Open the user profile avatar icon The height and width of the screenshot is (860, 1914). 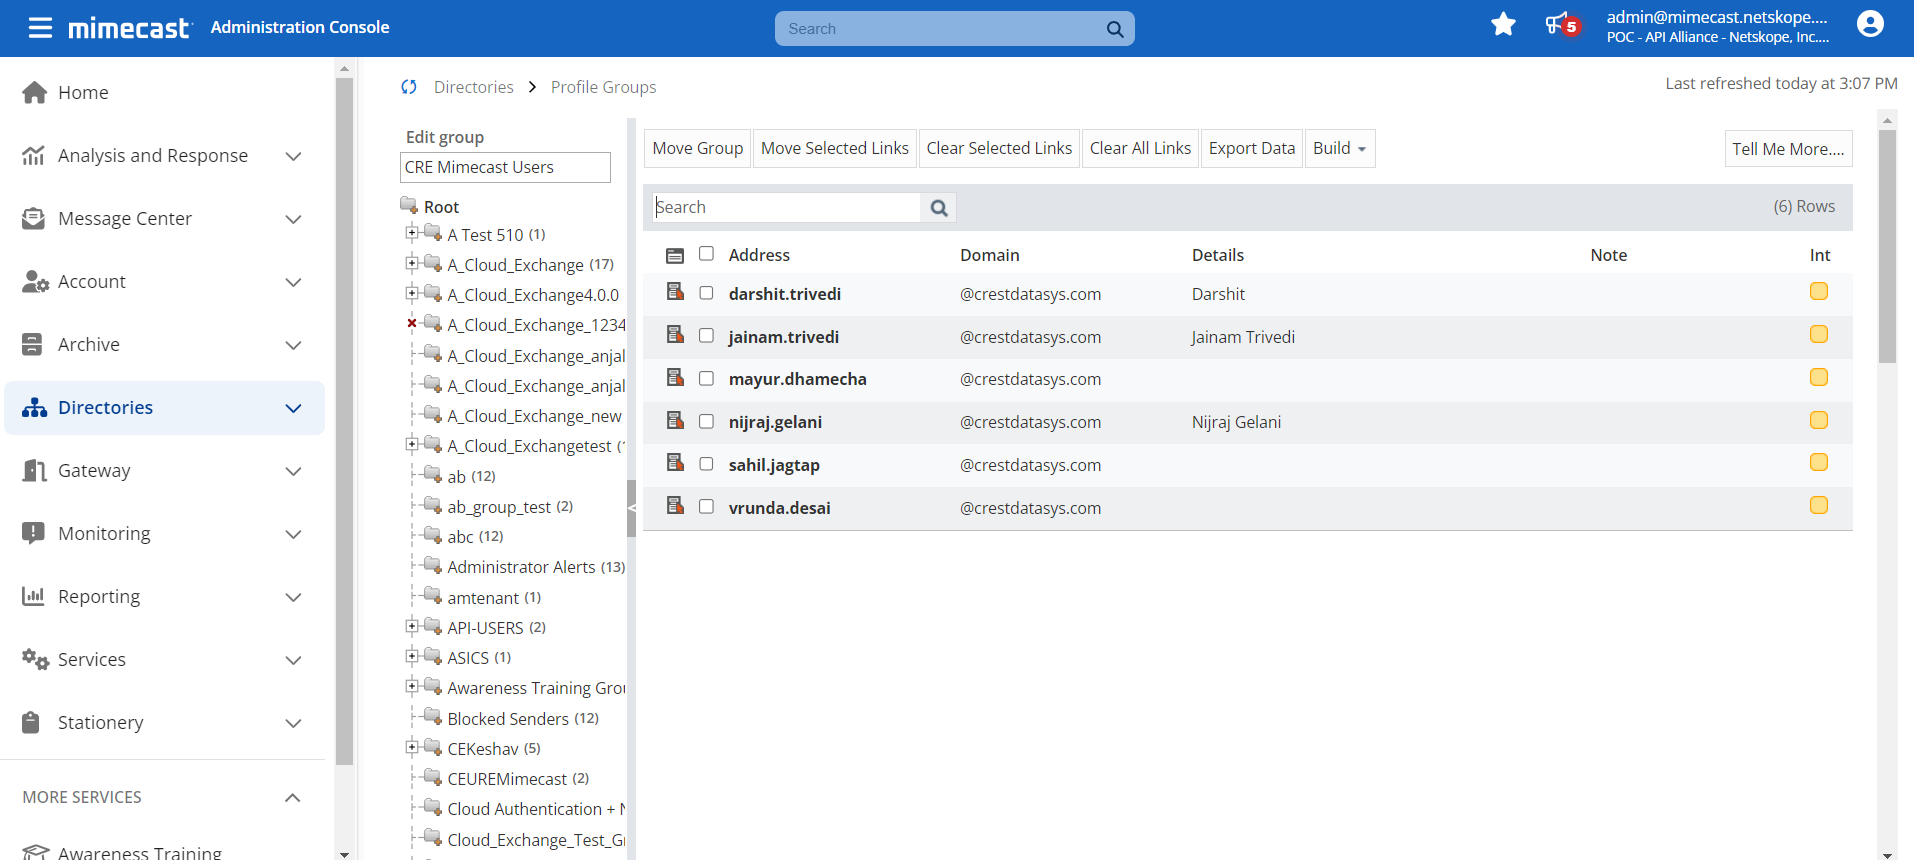pyautogui.click(x=1870, y=24)
